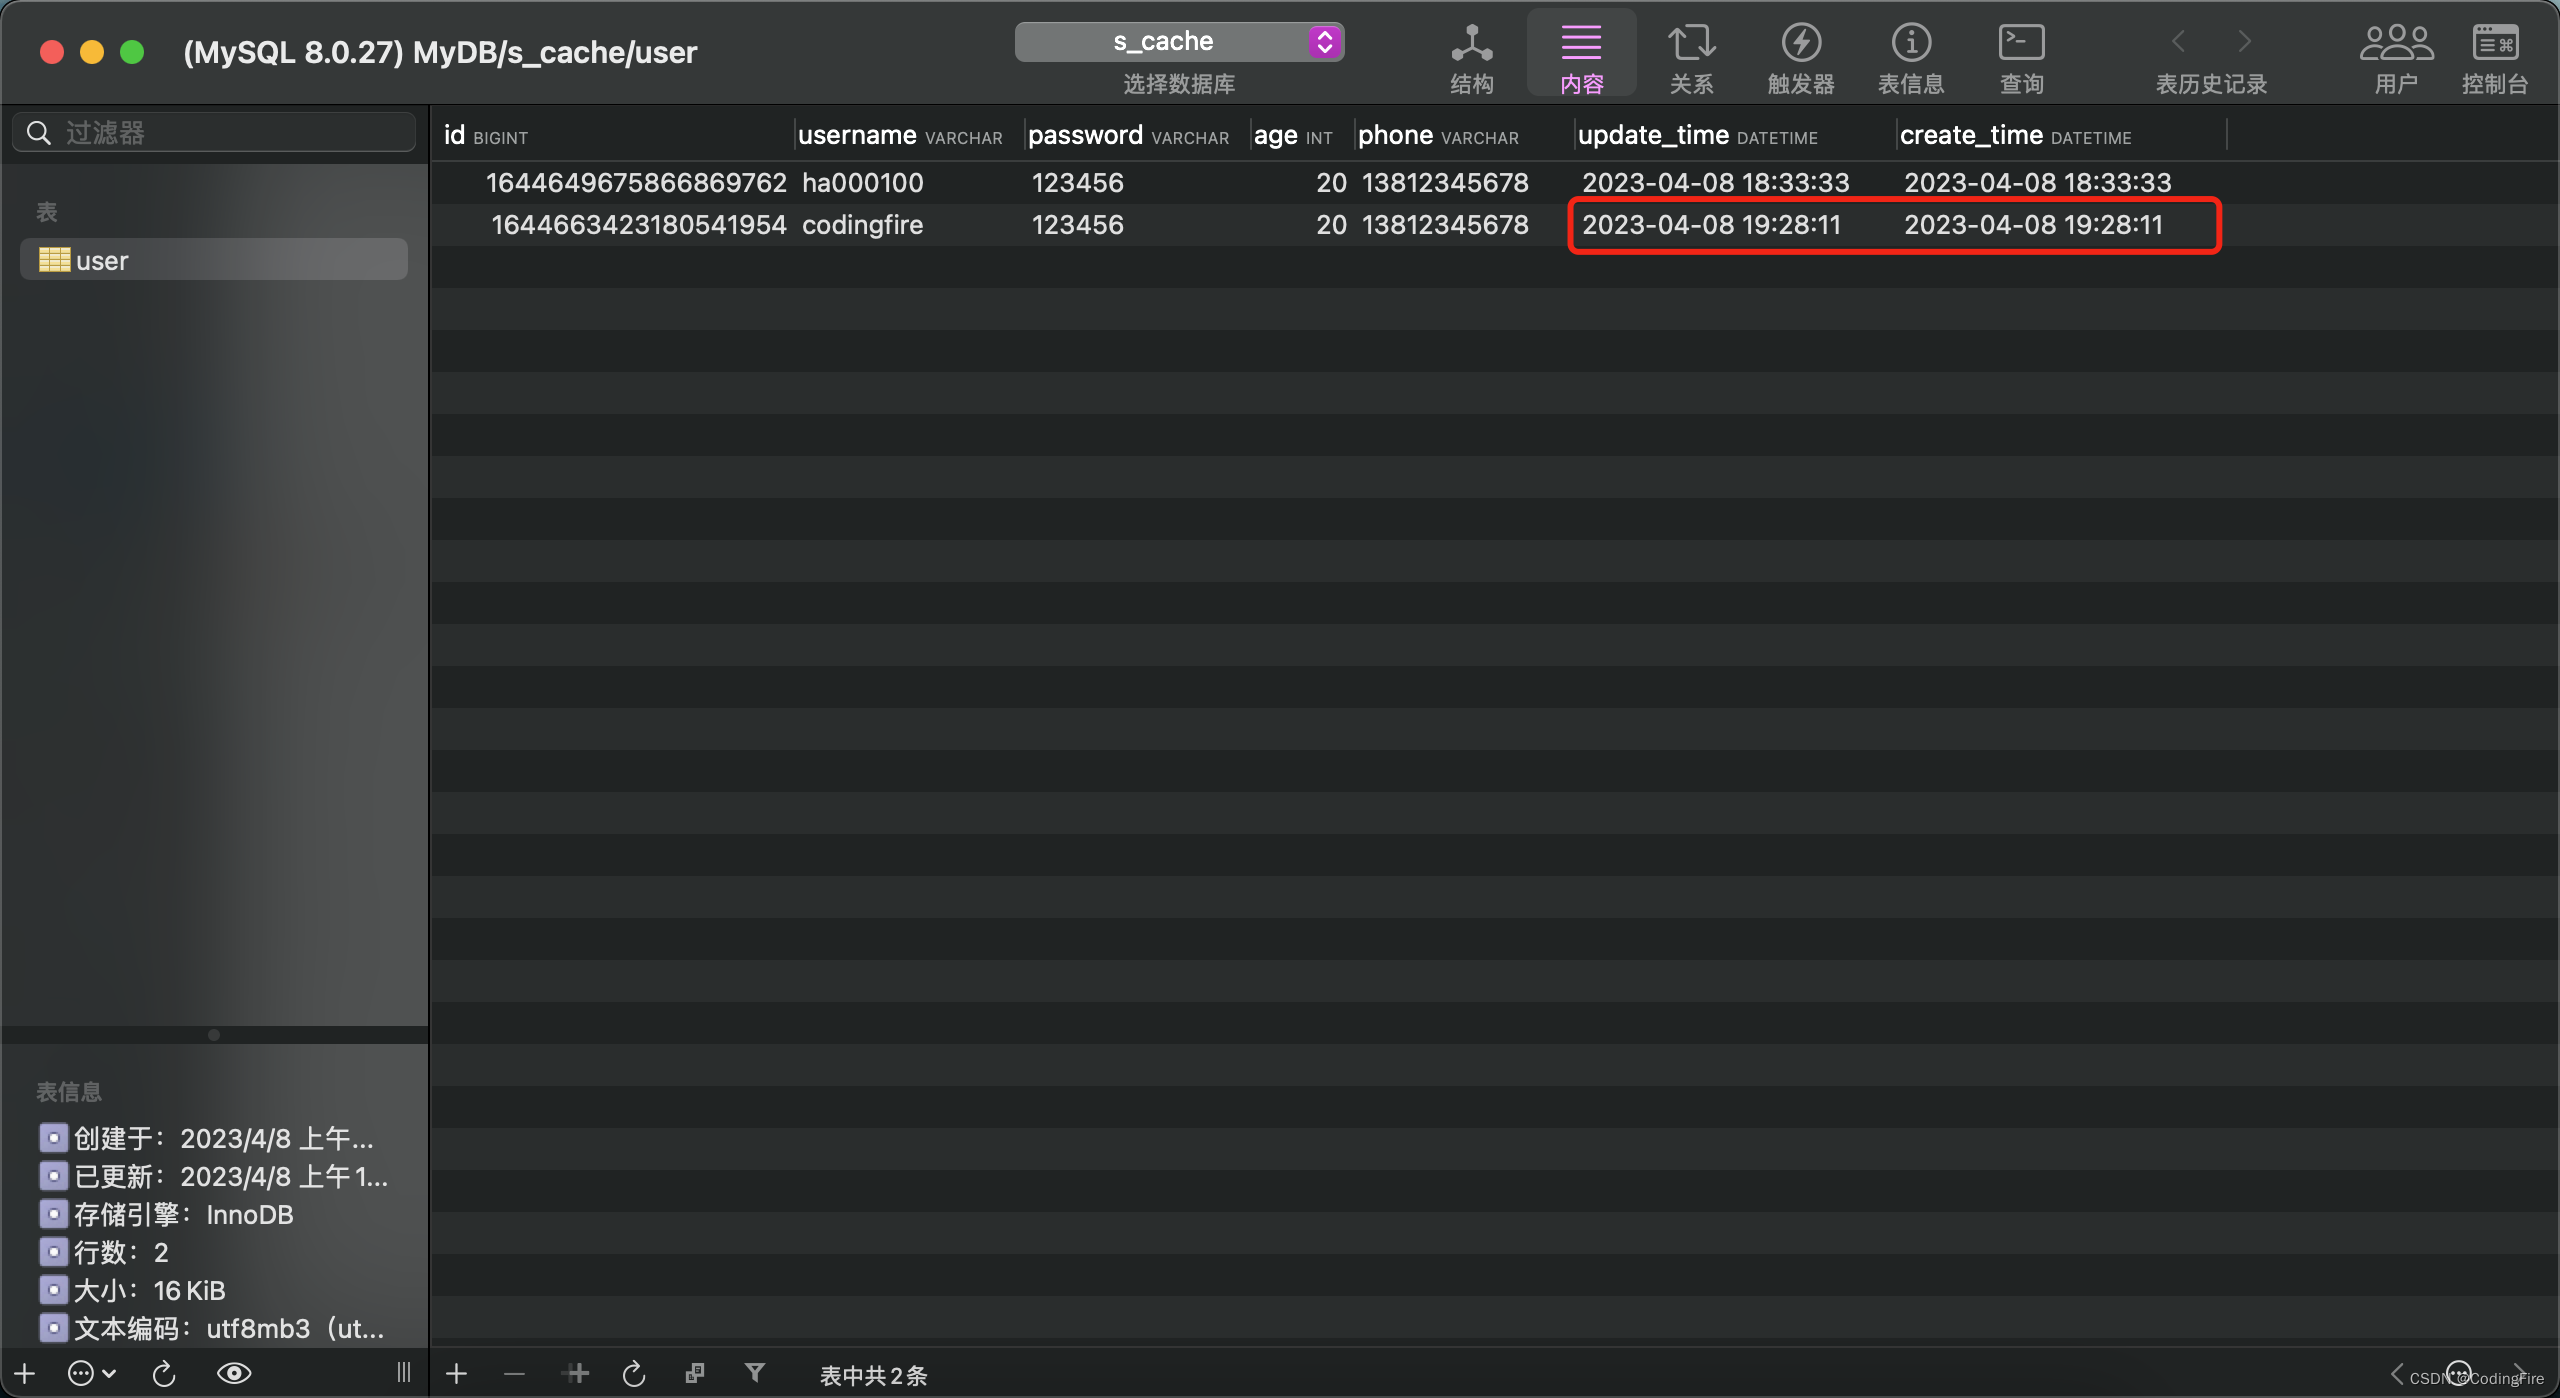Add a new row to table

click(x=456, y=1374)
